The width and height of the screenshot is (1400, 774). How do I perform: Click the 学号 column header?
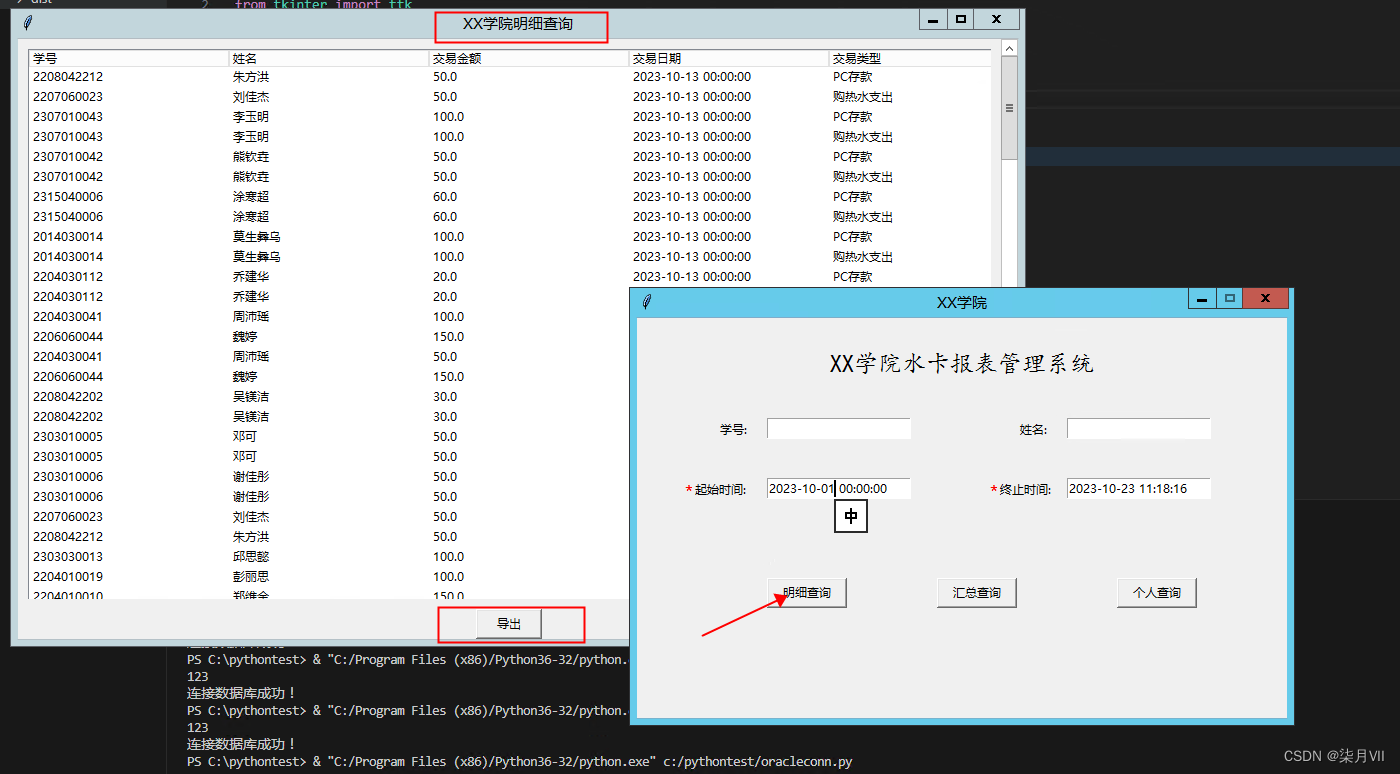129,58
